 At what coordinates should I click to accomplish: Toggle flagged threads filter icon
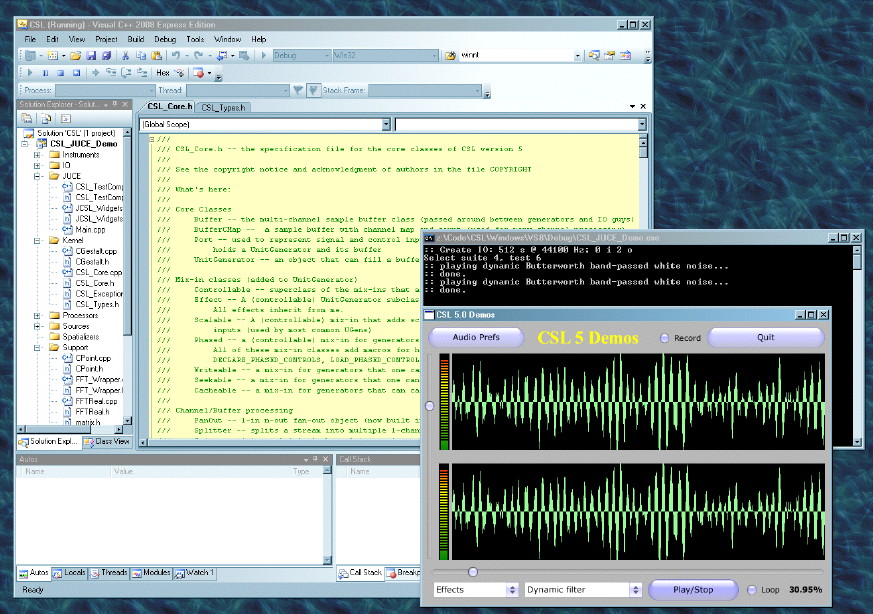tap(313, 90)
